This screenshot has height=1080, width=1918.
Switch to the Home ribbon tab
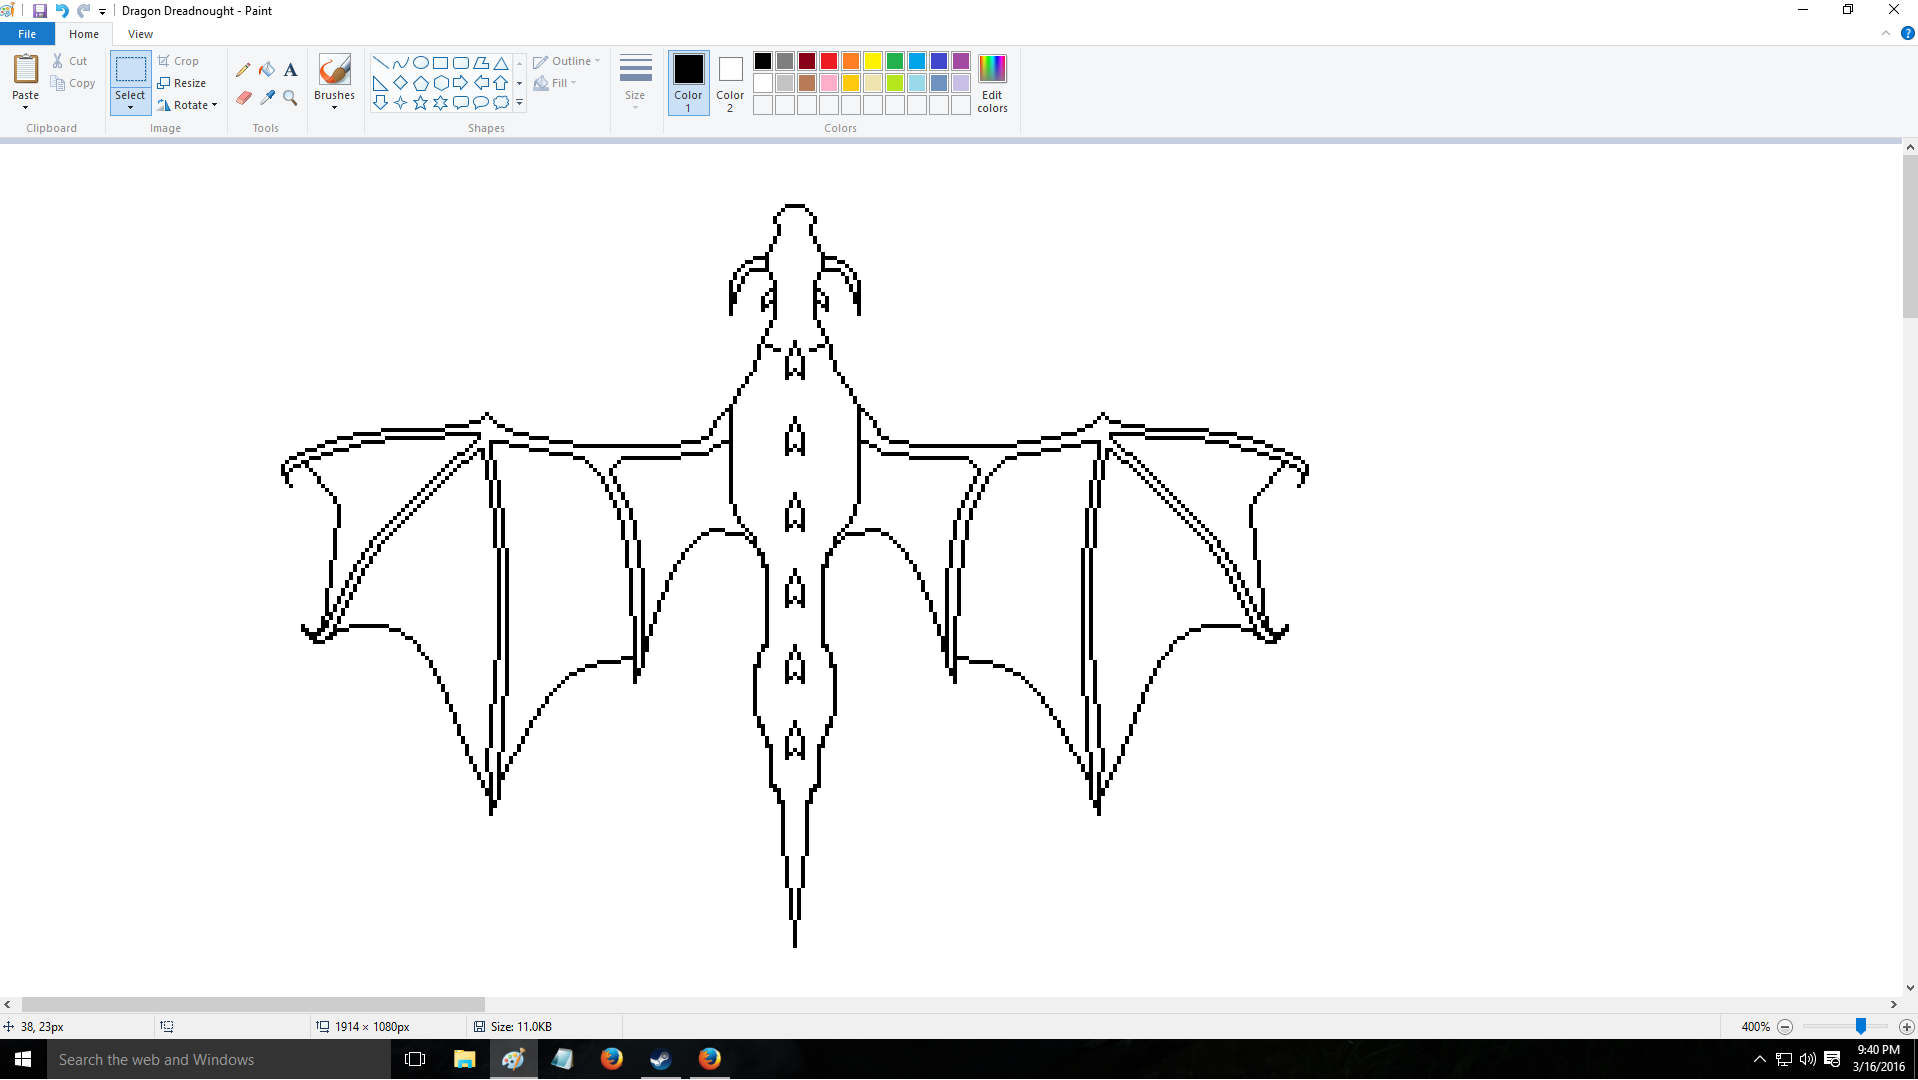coord(84,34)
